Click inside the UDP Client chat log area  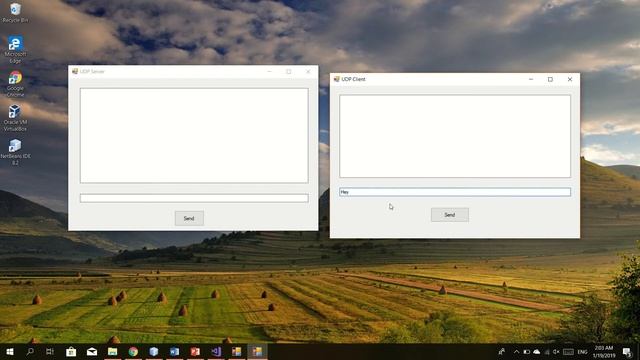[x=455, y=136]
